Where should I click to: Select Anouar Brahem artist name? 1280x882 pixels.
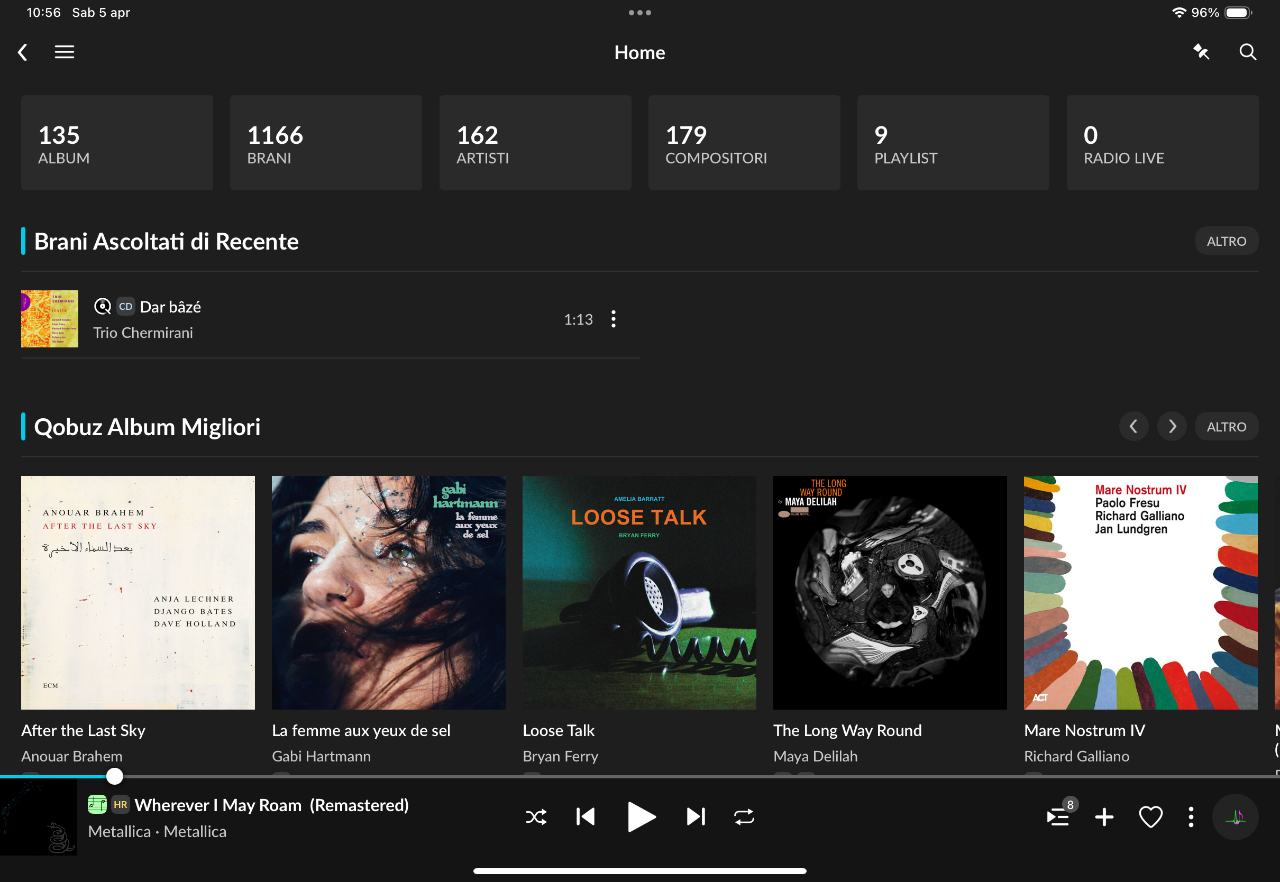coord(72,757)
